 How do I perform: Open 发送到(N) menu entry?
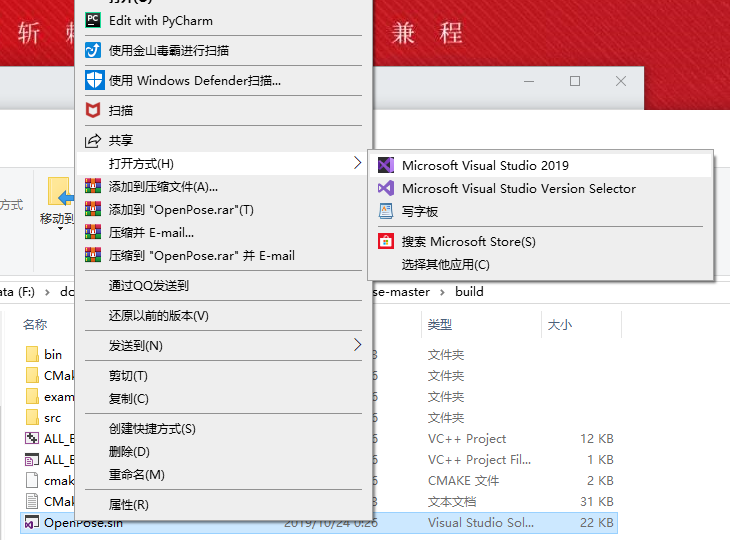pos(223,345)
